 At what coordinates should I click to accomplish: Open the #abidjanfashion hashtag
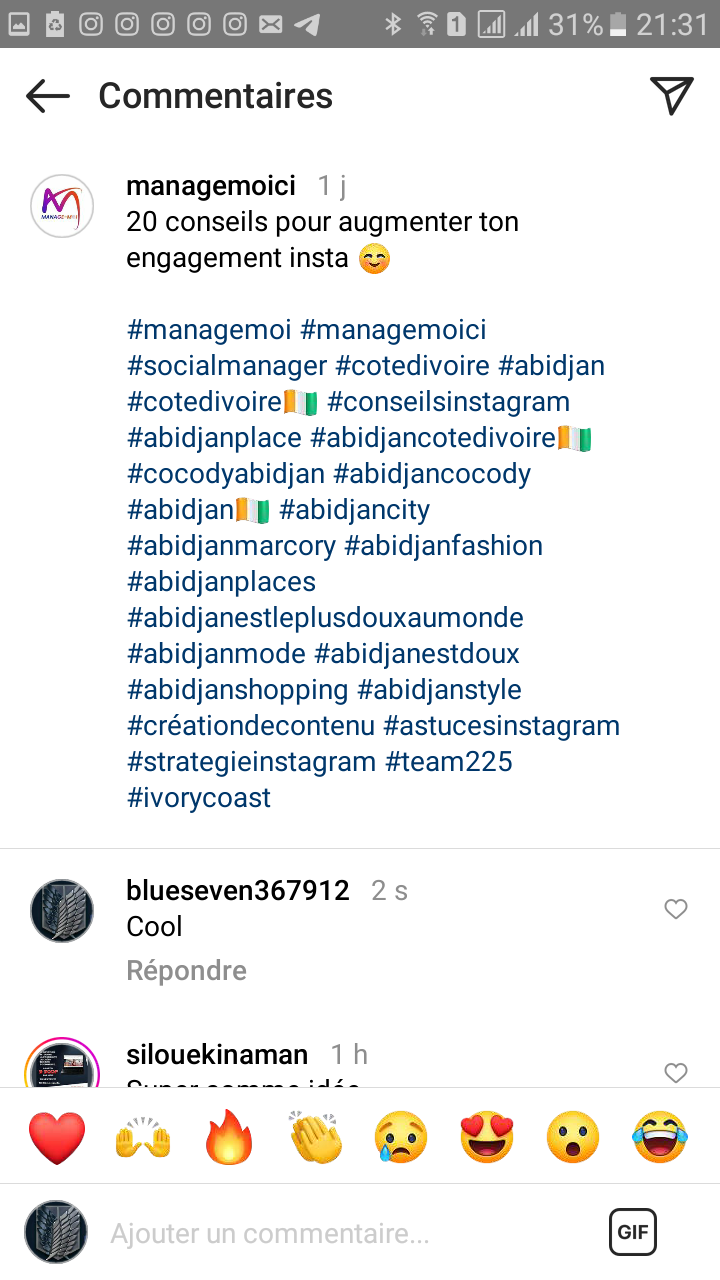(x=443, y=546)
